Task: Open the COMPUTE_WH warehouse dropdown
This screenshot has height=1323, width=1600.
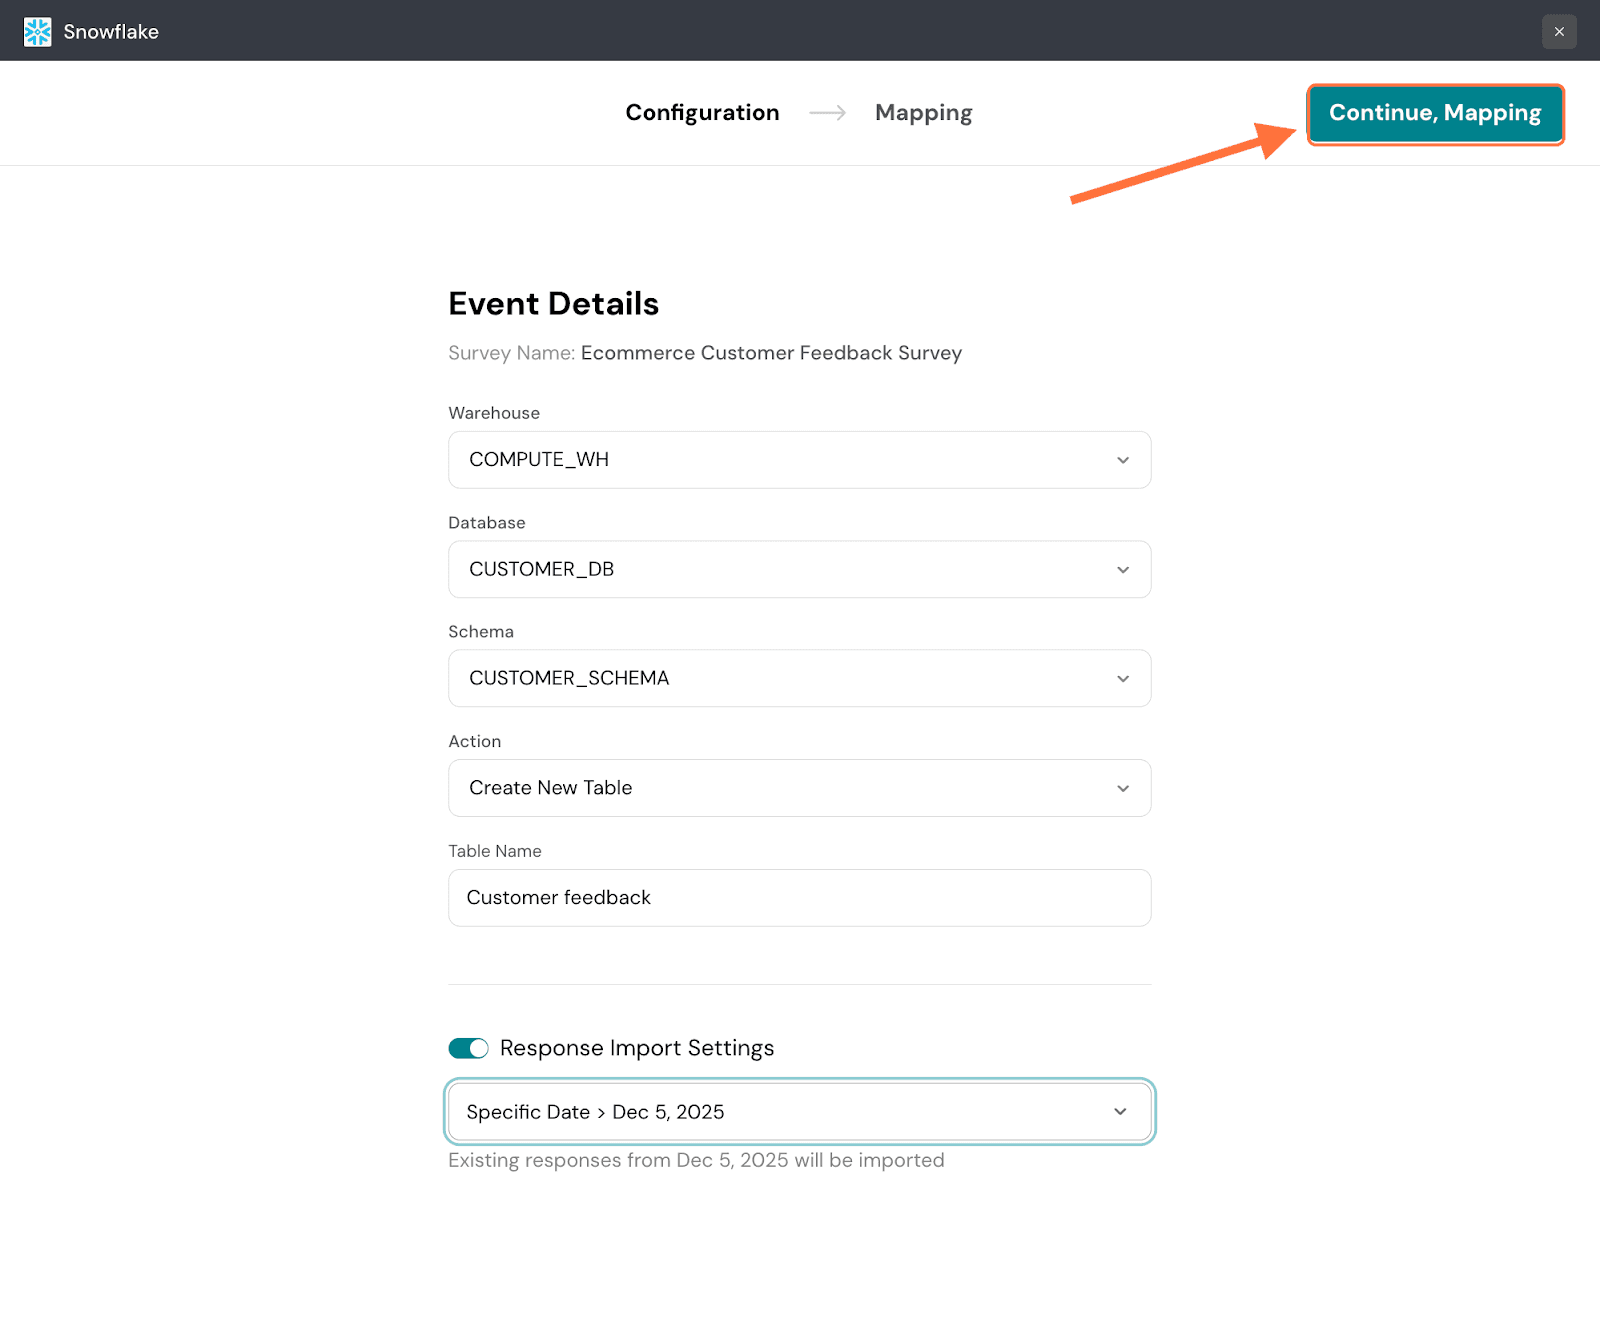Action: tap(780, 460)
